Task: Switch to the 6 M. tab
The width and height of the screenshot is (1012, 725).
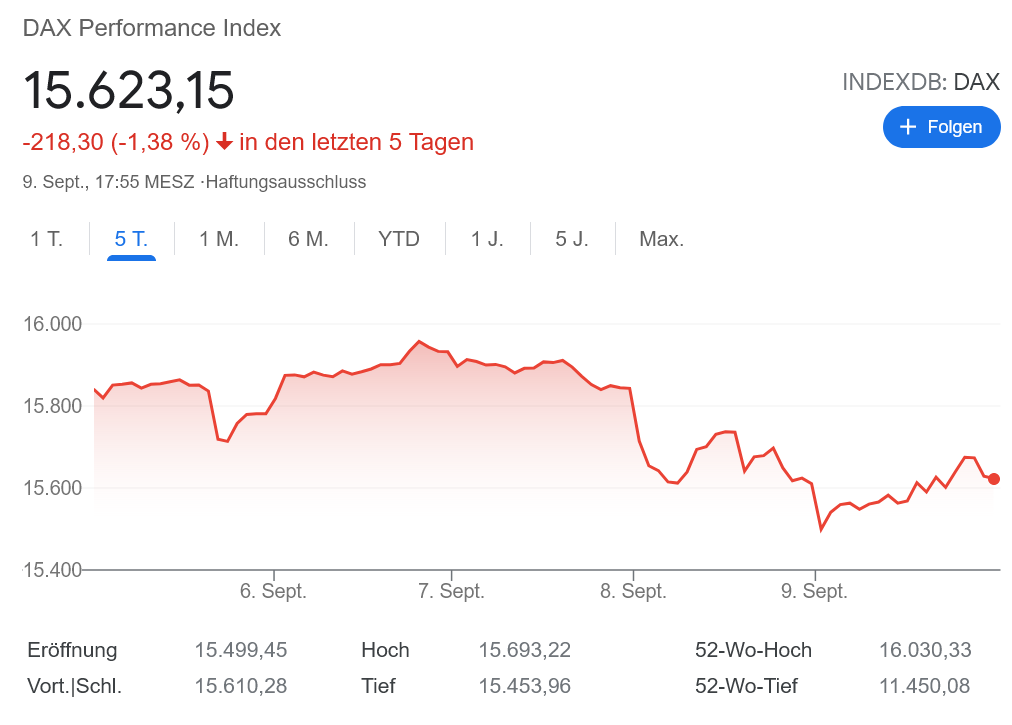Action: [x=308, y=239]
